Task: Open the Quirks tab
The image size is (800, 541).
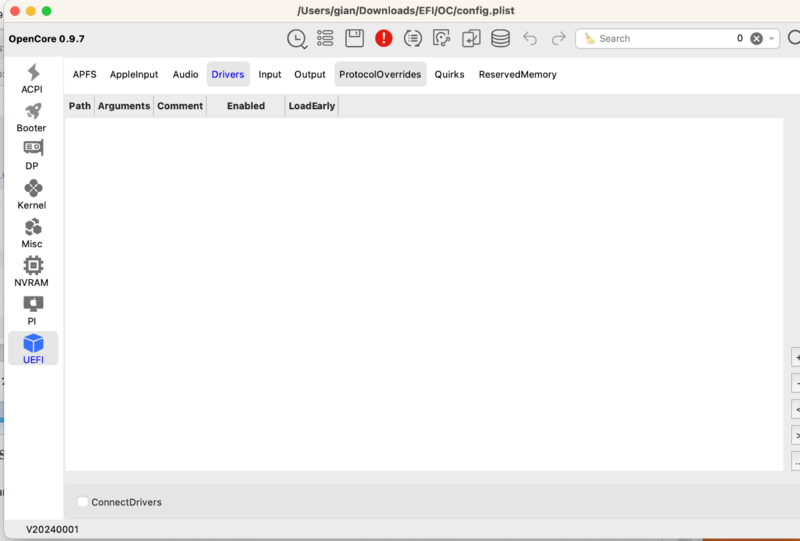Action: [x=449, y=75]
